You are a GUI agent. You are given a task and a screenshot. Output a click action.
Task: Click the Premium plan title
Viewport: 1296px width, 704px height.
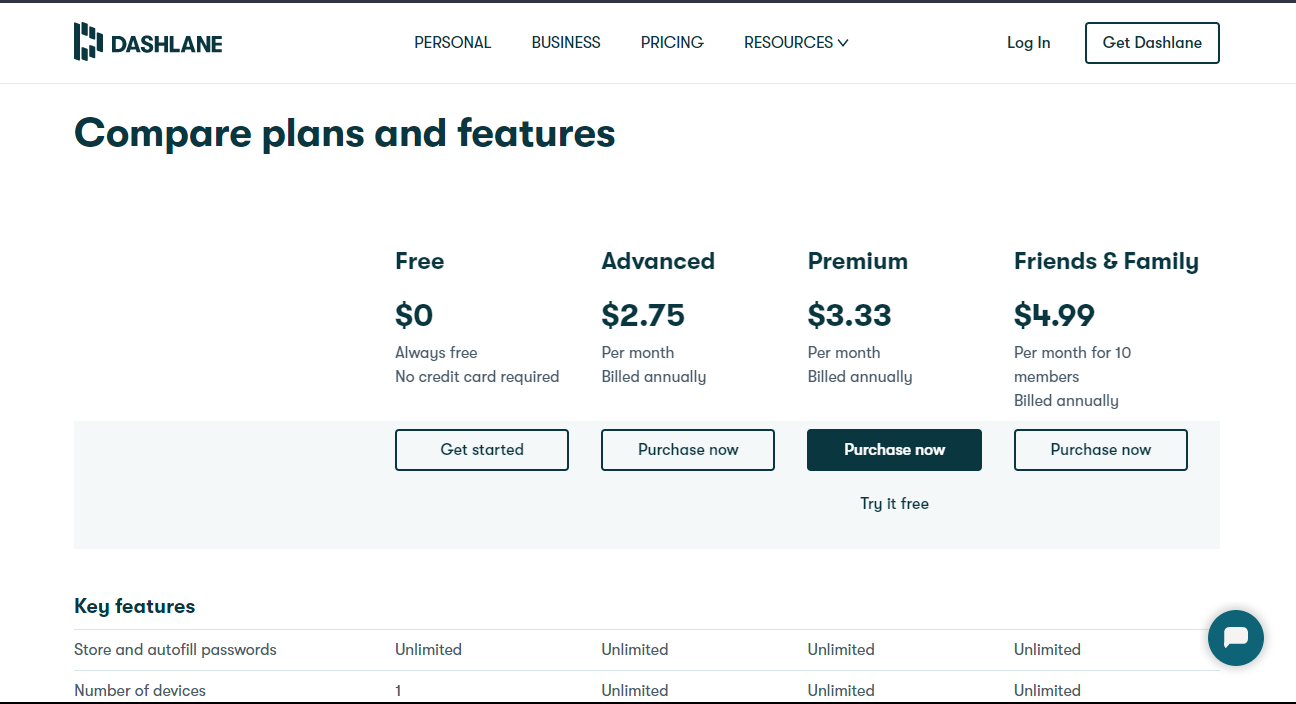pos(858,261)
